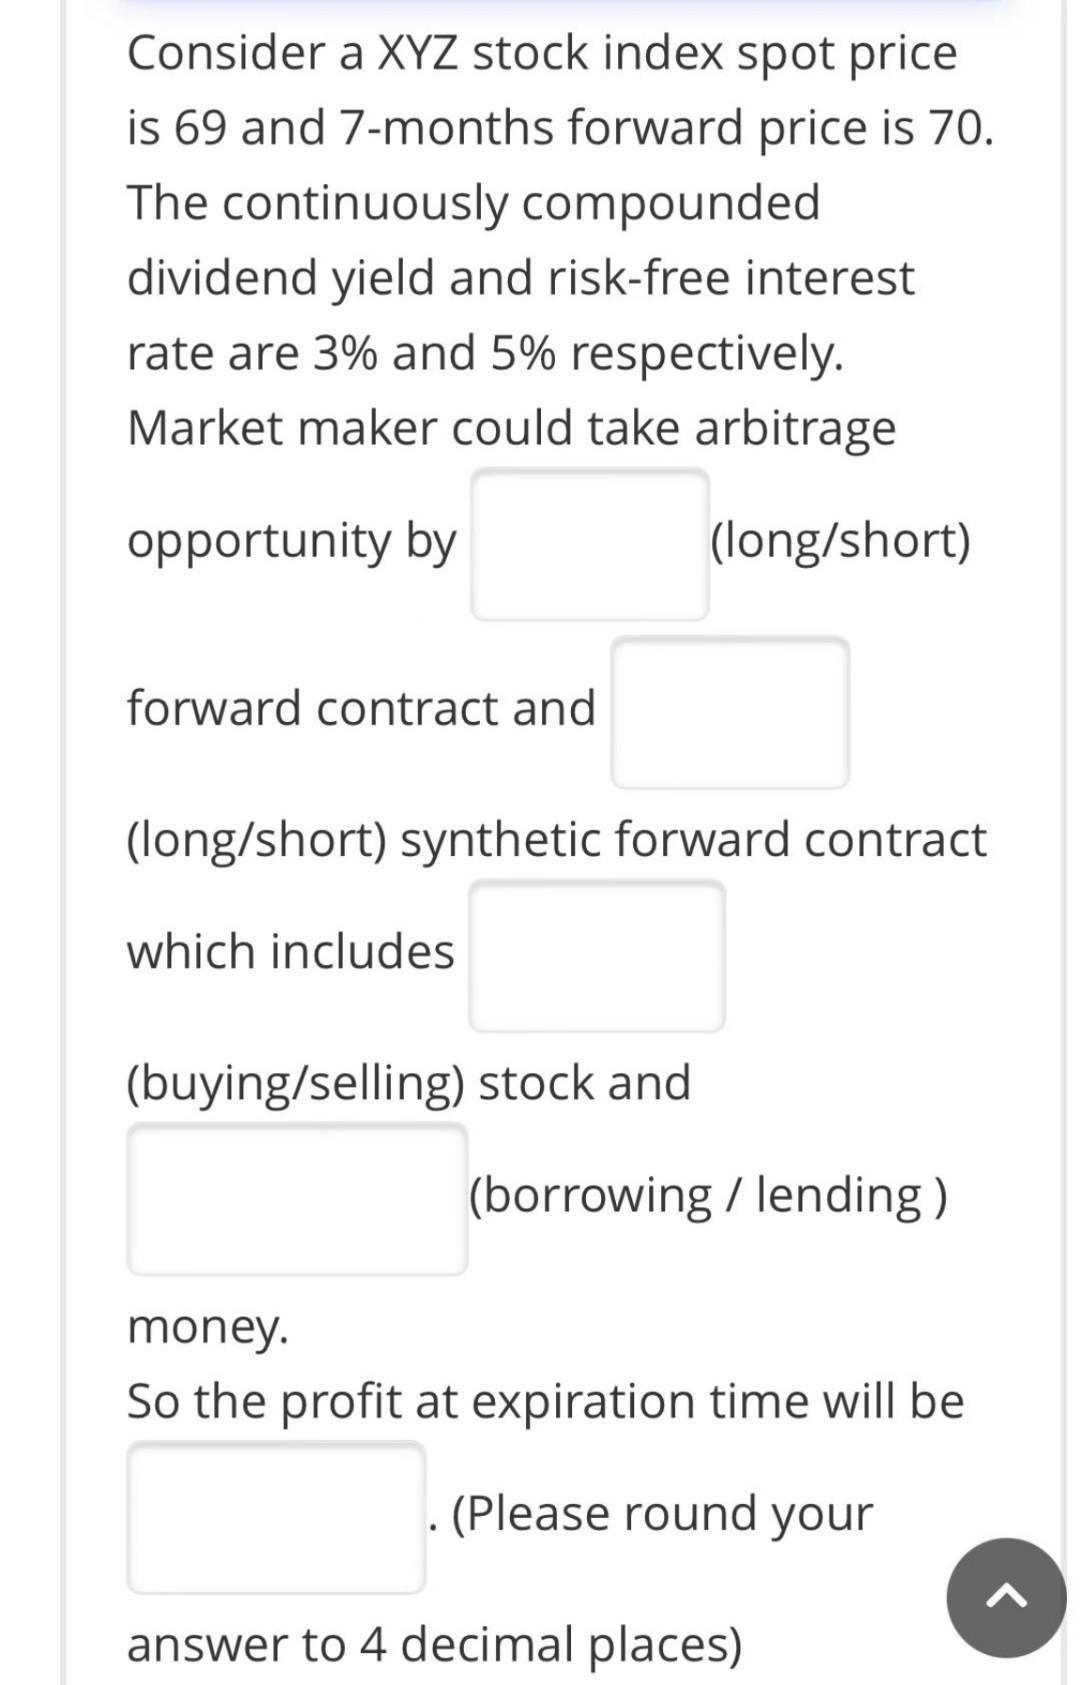Click 'So the profit at expiration time' line
Viewport: 1080px width, 1685px height.
[546, 1401]
